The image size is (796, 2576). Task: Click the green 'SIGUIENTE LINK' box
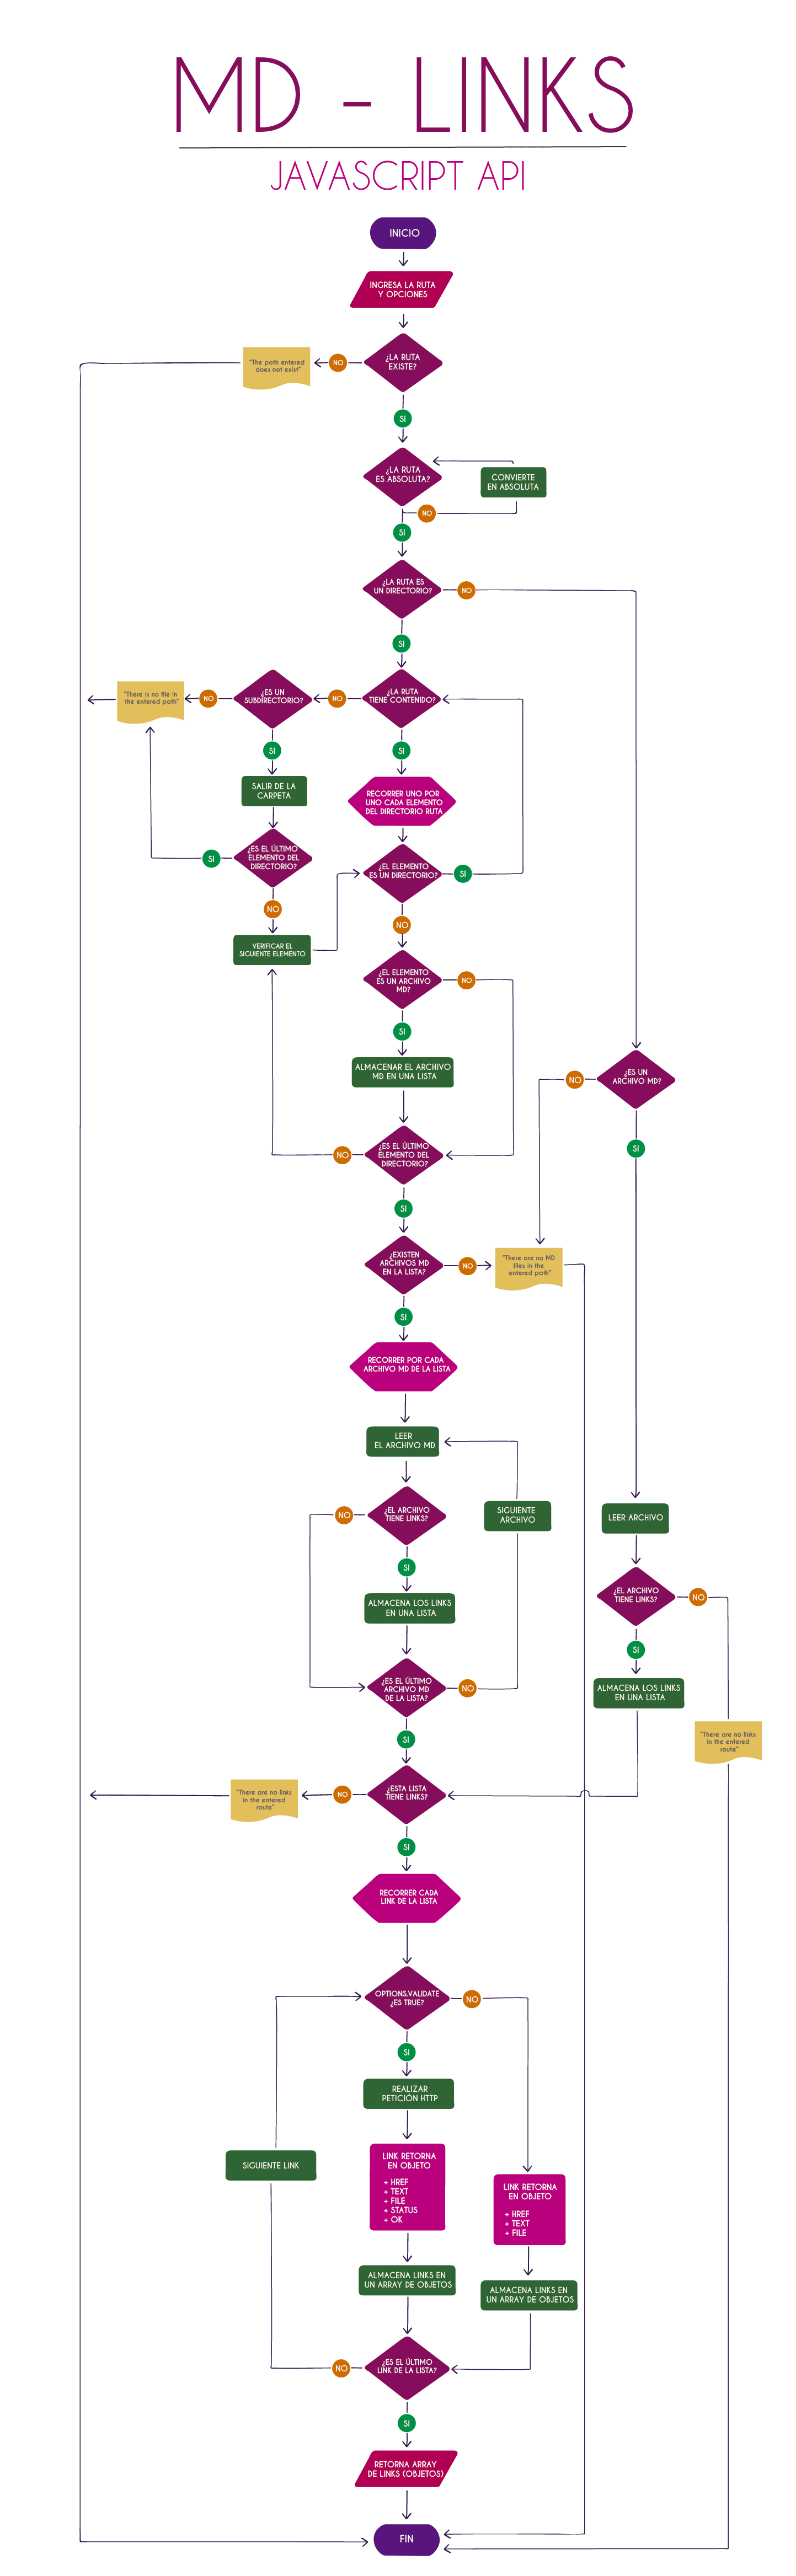(x=271, y=2165)
